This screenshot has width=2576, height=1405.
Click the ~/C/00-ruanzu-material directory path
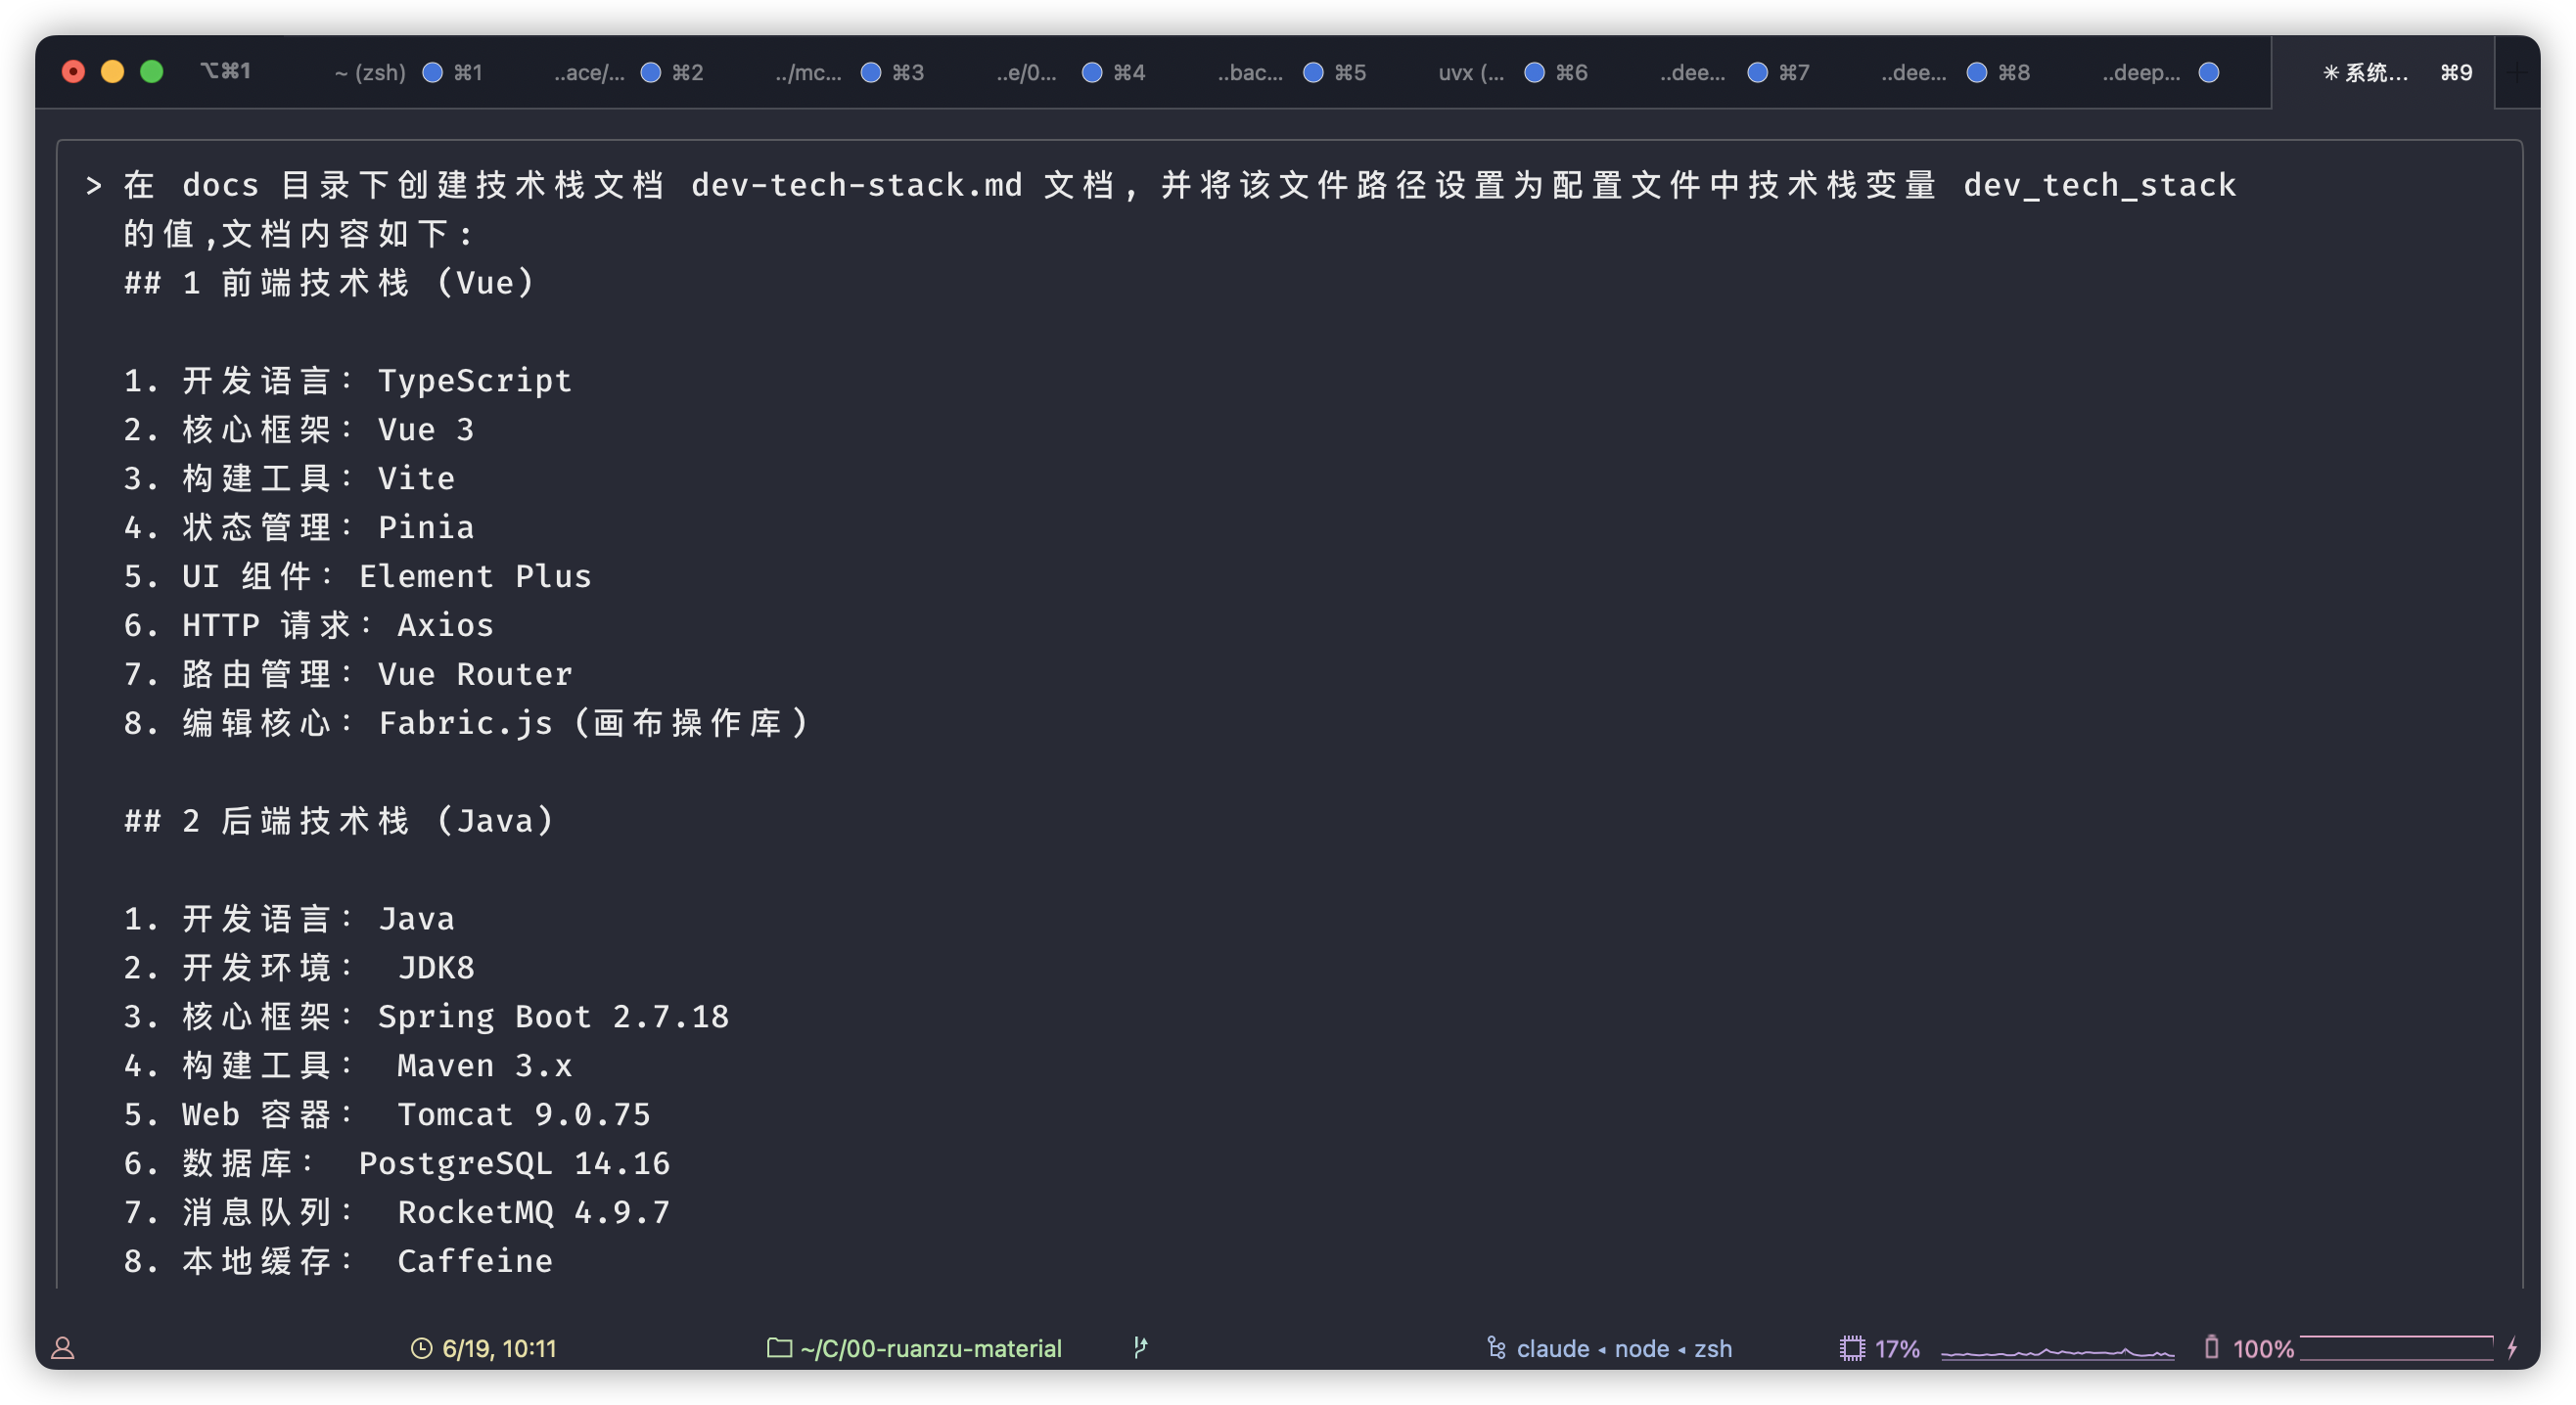point(930,1348)
